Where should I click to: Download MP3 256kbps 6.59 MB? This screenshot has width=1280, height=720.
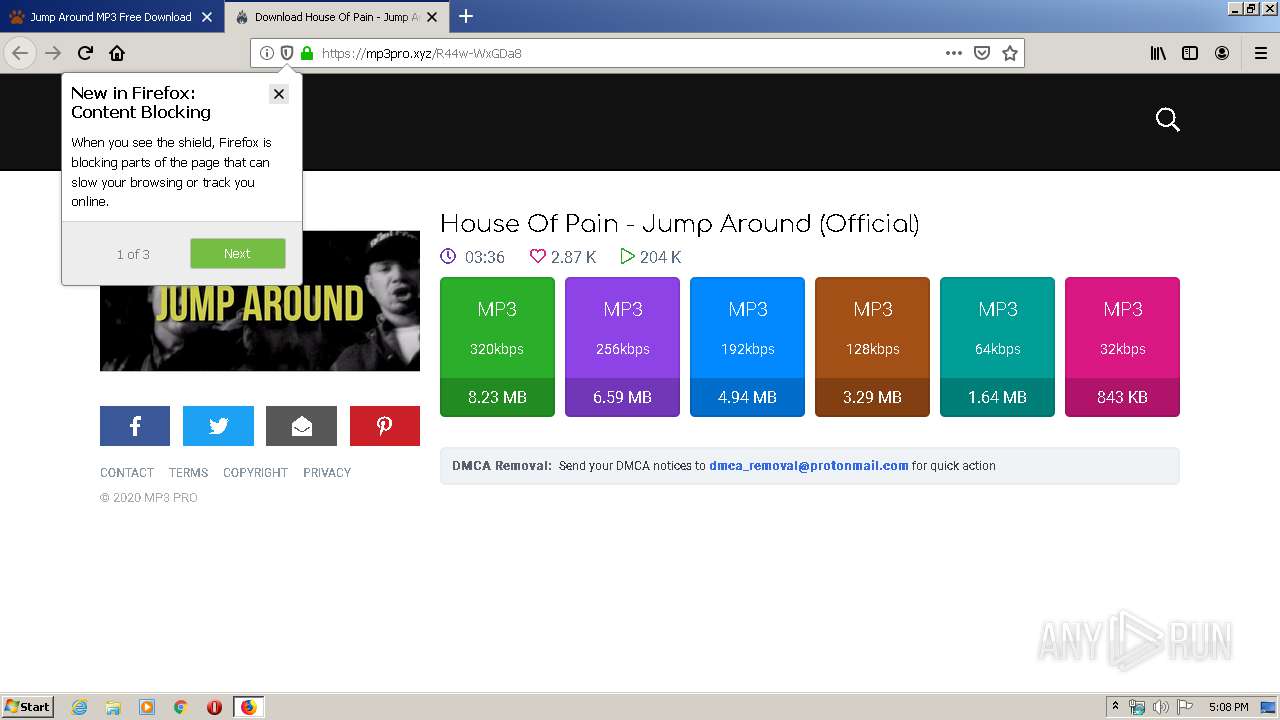pos(622,347)
